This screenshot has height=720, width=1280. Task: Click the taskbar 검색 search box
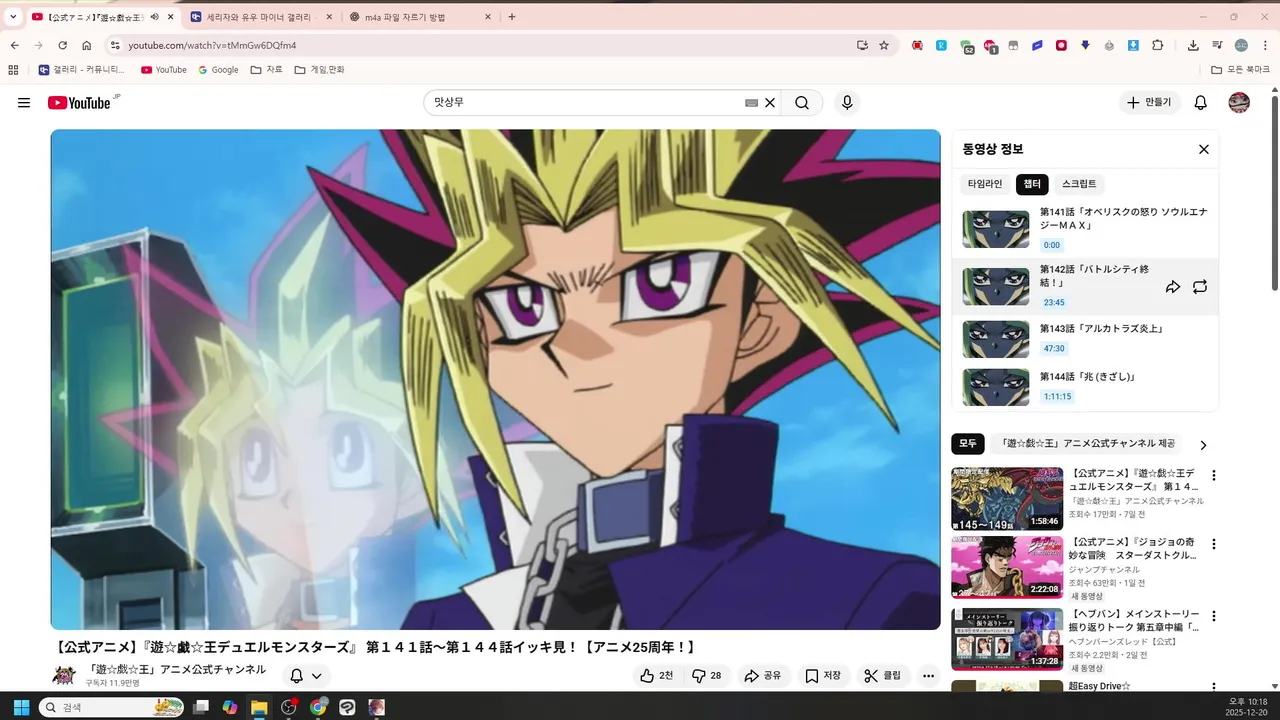tap(112, 707)
